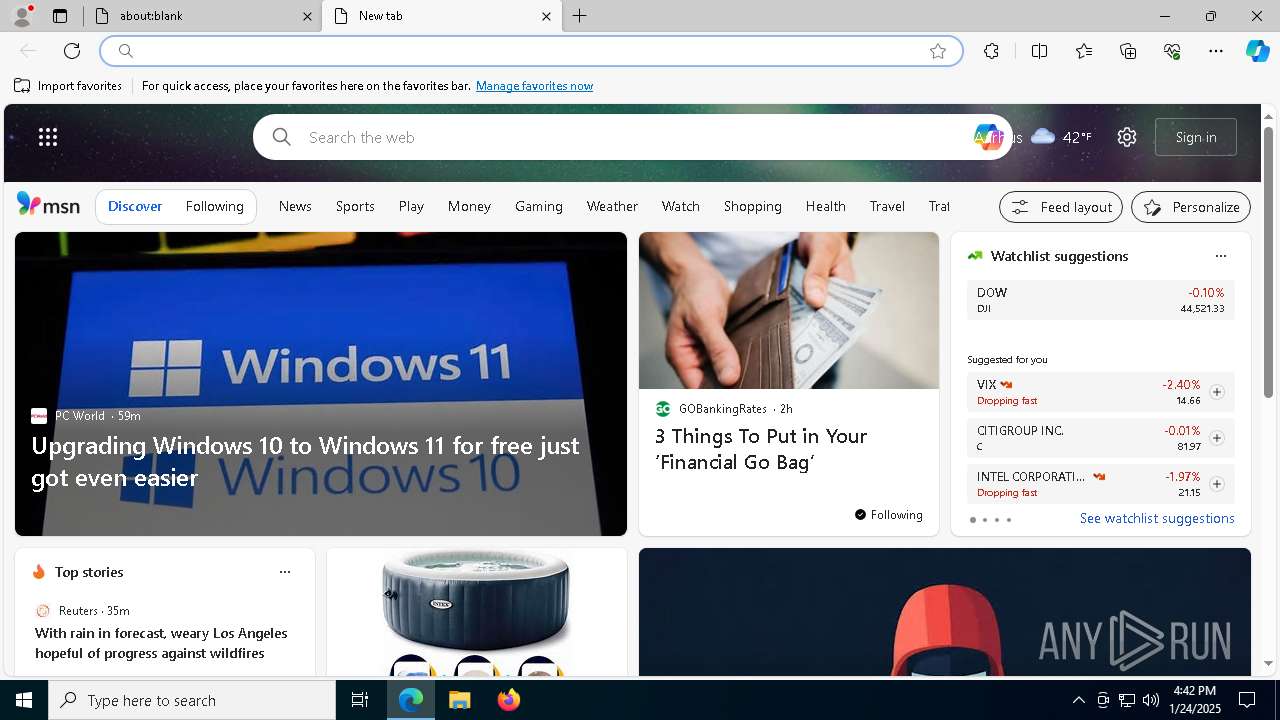Open the Shopping category
Viewport: 1280px width, 720px height.
point(752,206)
